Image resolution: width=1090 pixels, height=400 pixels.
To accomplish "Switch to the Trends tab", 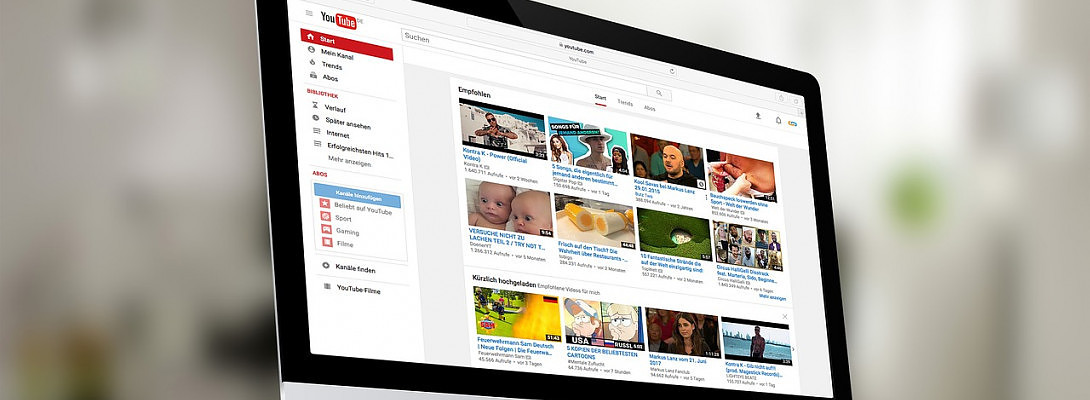I will tap(625, 103).
